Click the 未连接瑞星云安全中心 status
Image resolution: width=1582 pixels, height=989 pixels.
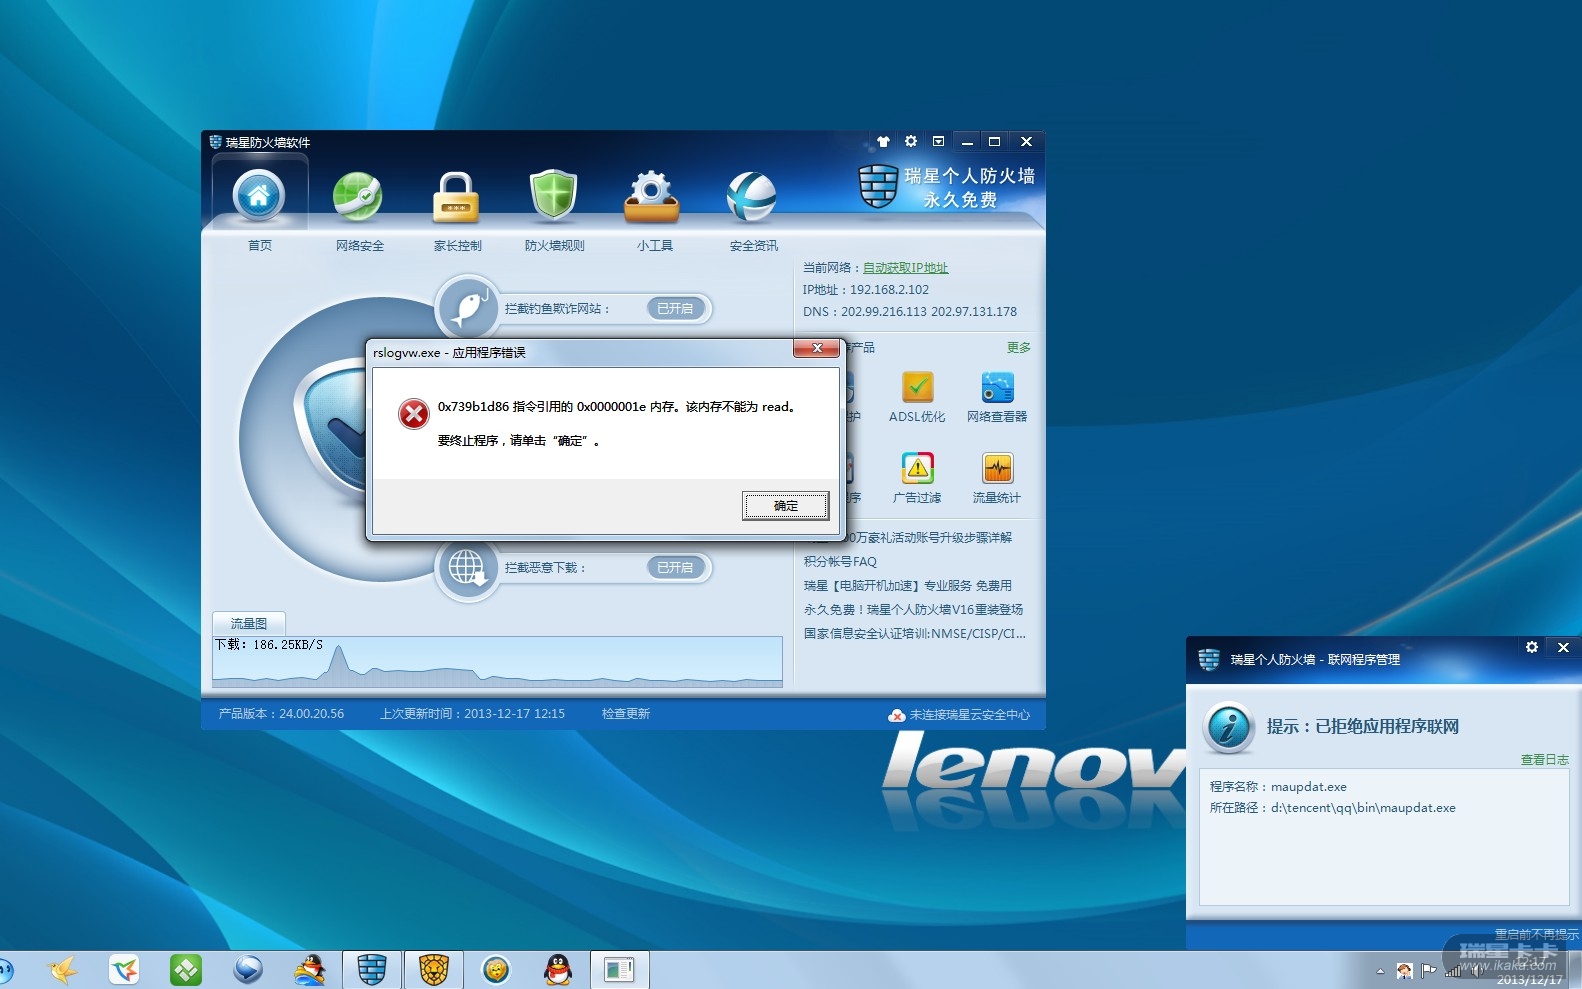coord(960,715)
